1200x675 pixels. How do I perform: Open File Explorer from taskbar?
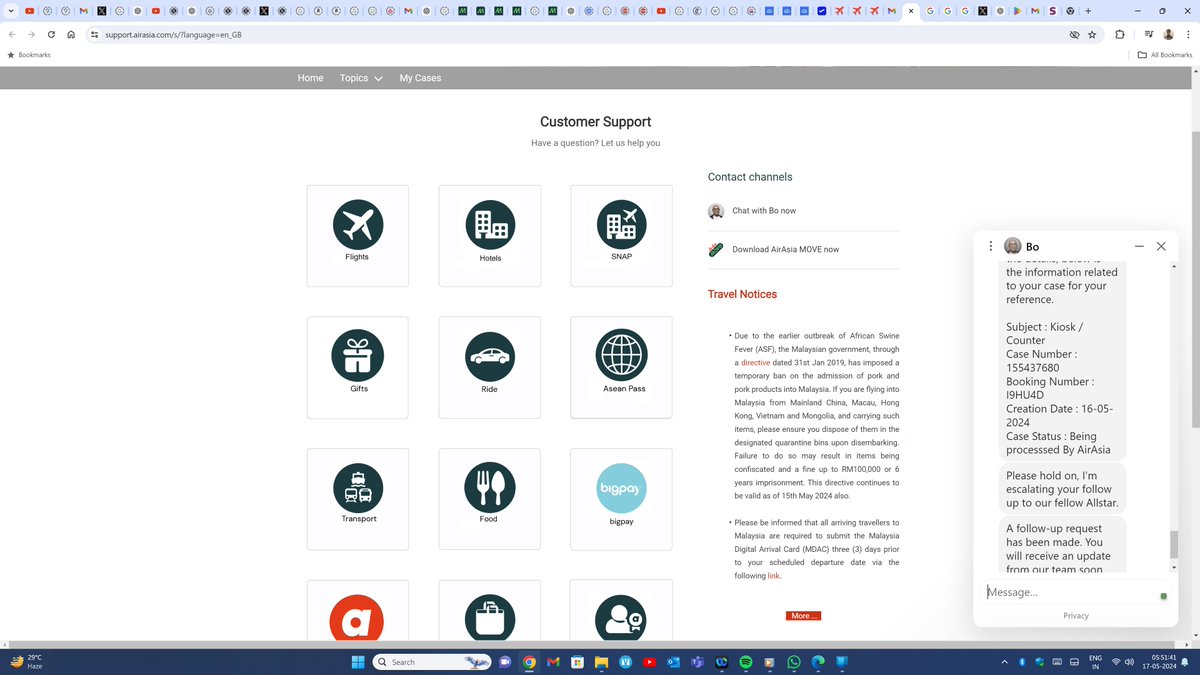click(601, 662)
